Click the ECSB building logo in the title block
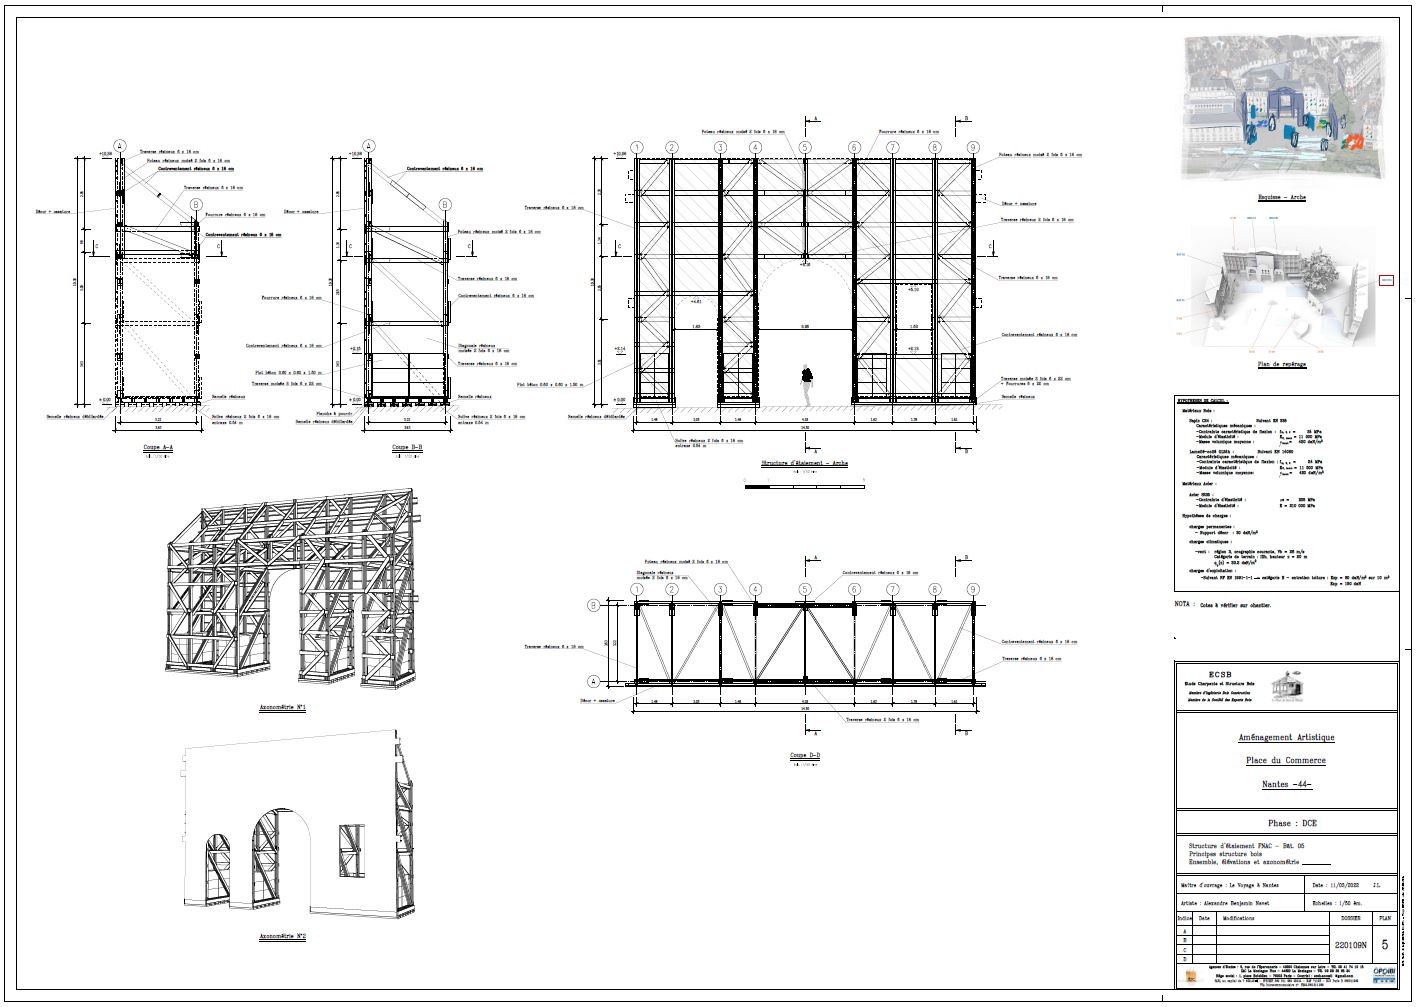 [x=1289, y=688]
